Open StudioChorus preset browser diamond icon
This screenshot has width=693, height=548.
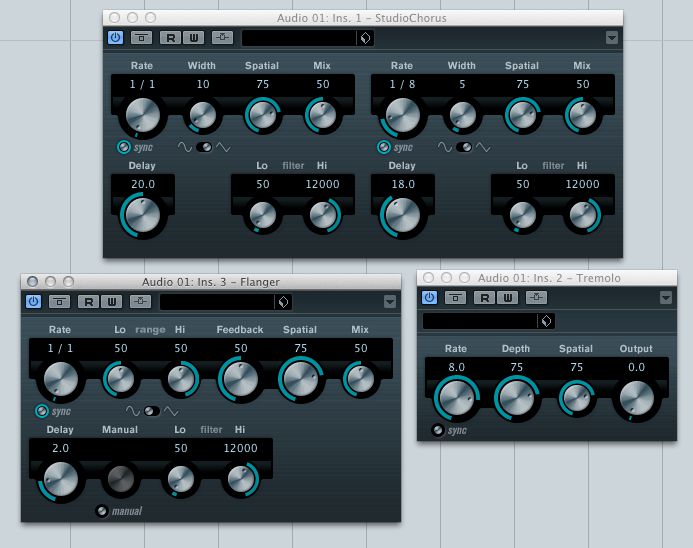tap(366, 38)
